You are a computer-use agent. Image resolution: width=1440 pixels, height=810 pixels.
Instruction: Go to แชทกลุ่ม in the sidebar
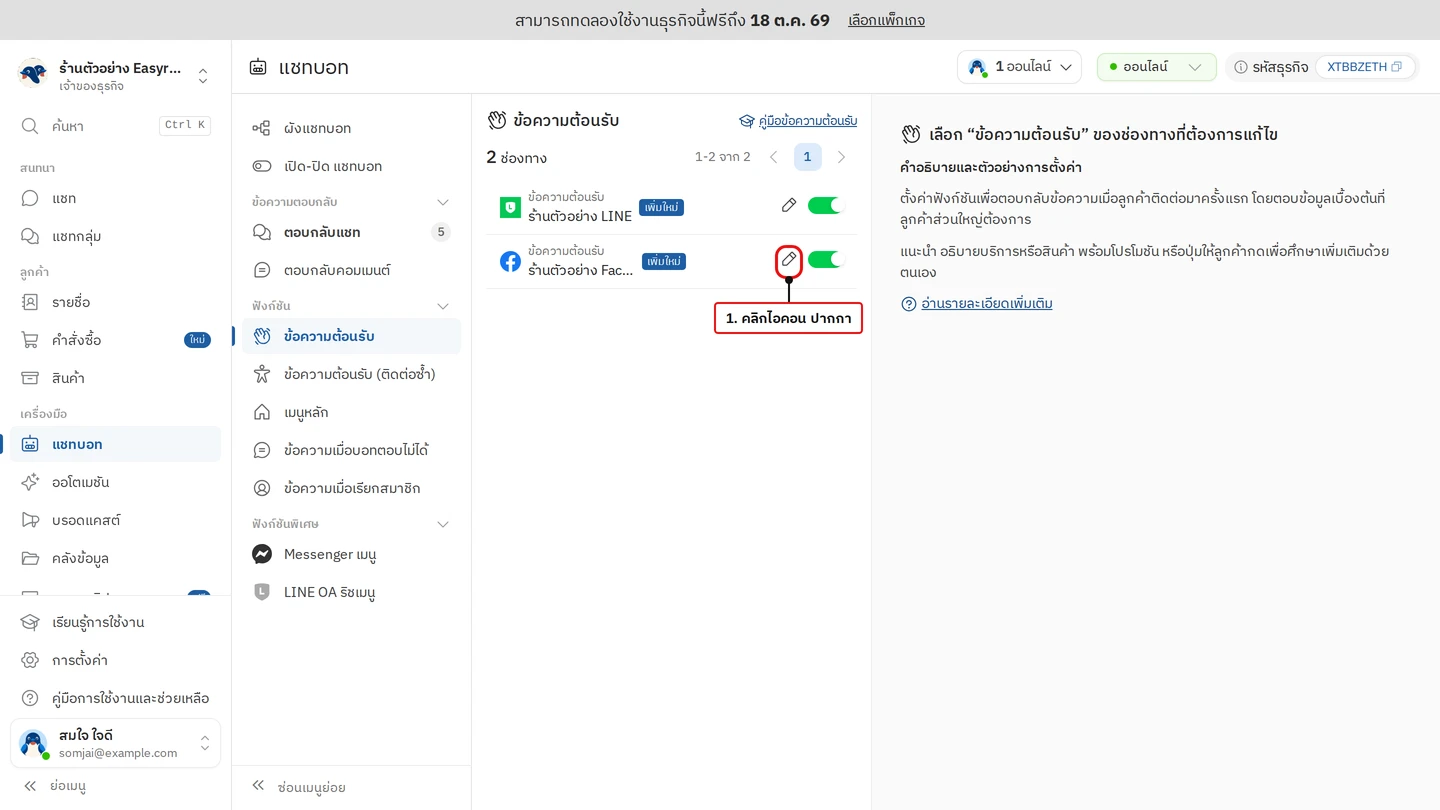coord(115,236)
